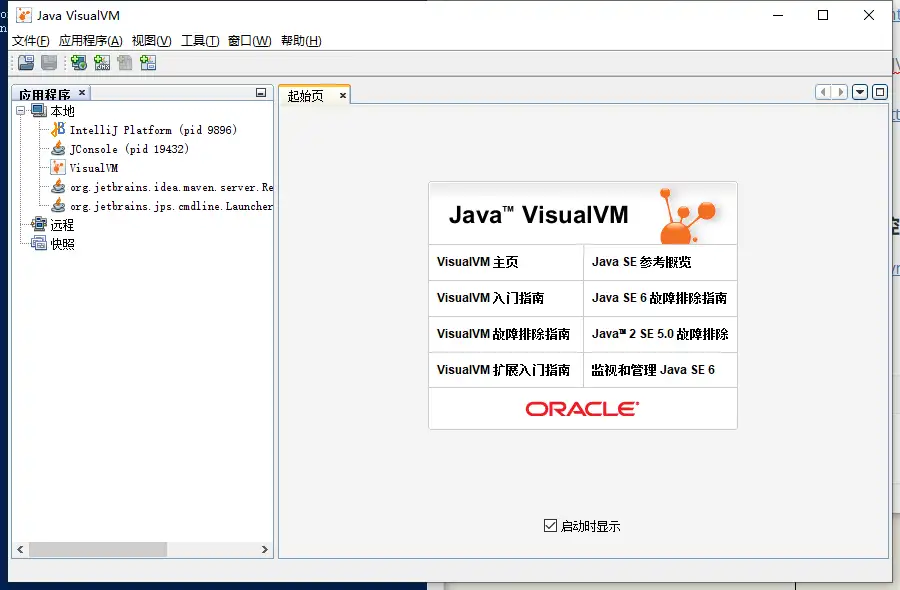Screen dimensions: 900x590
Task: Open the 工具(T) menu
Action: [x=199, y=41]
